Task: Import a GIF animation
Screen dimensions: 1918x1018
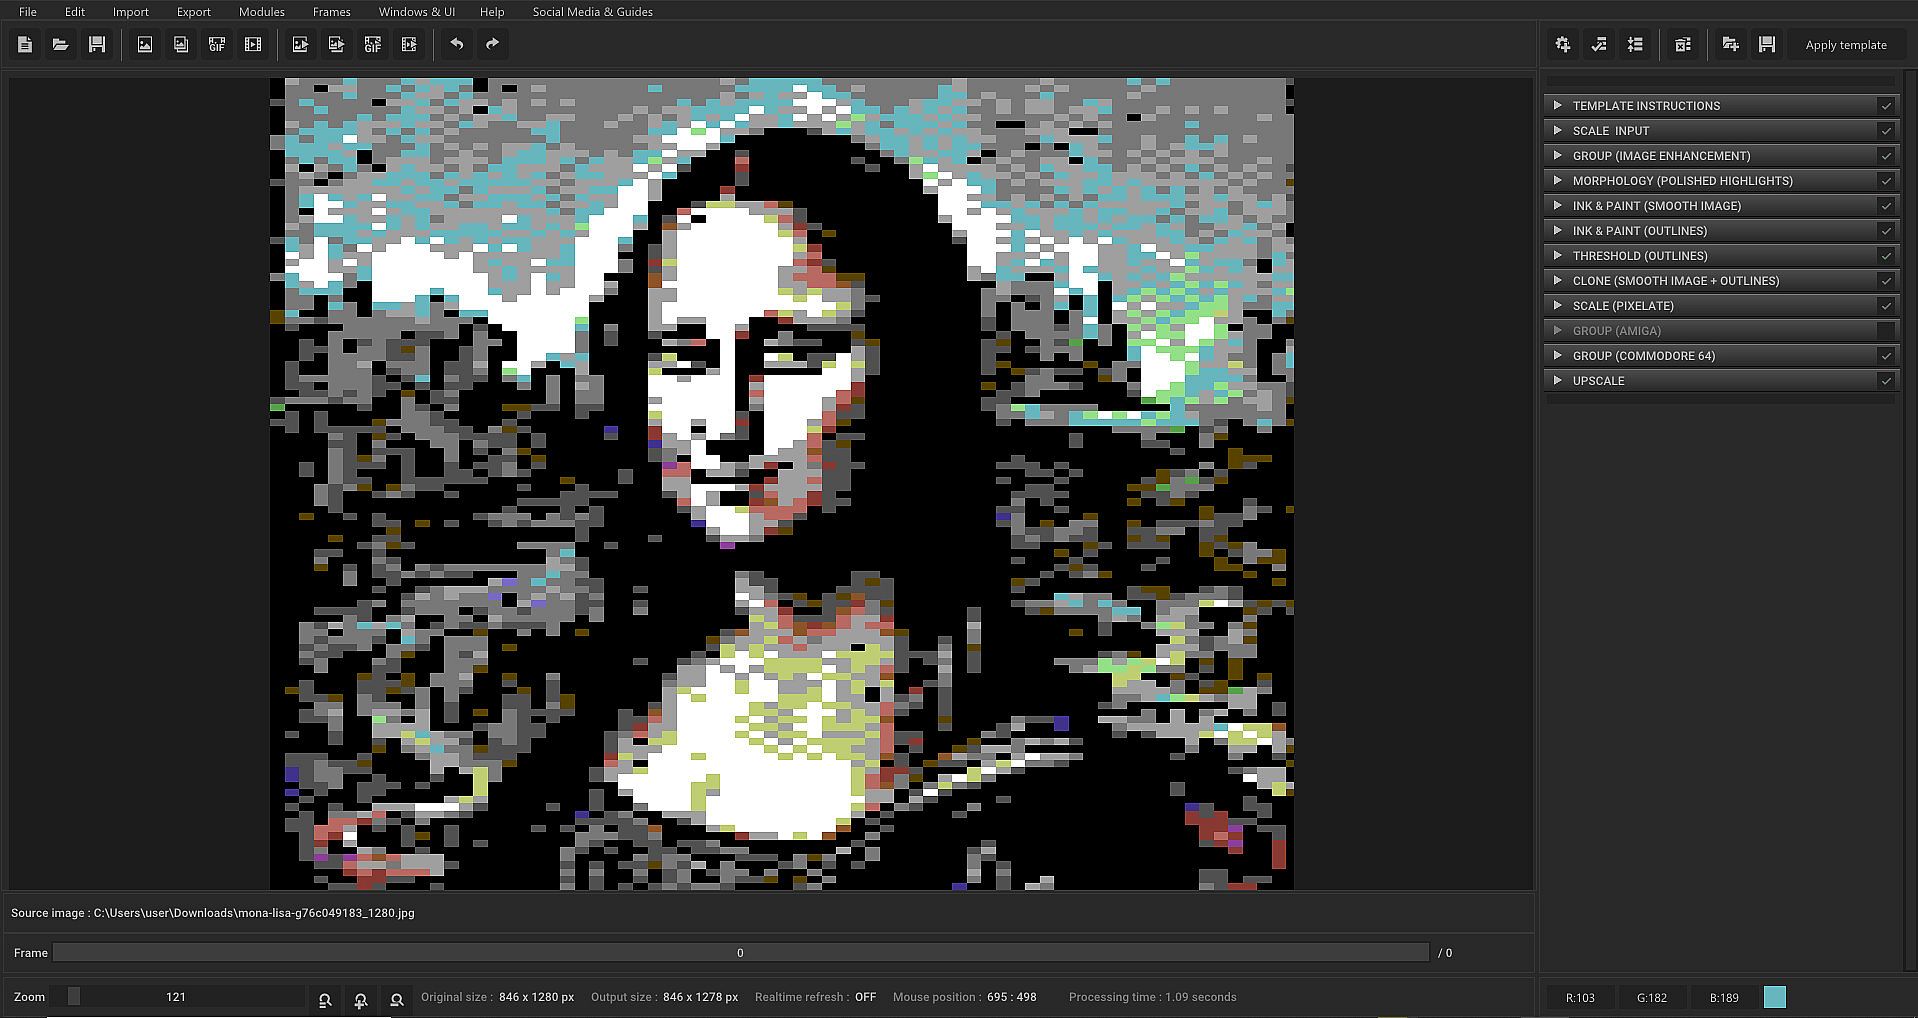Action: (x=217, y=45)
